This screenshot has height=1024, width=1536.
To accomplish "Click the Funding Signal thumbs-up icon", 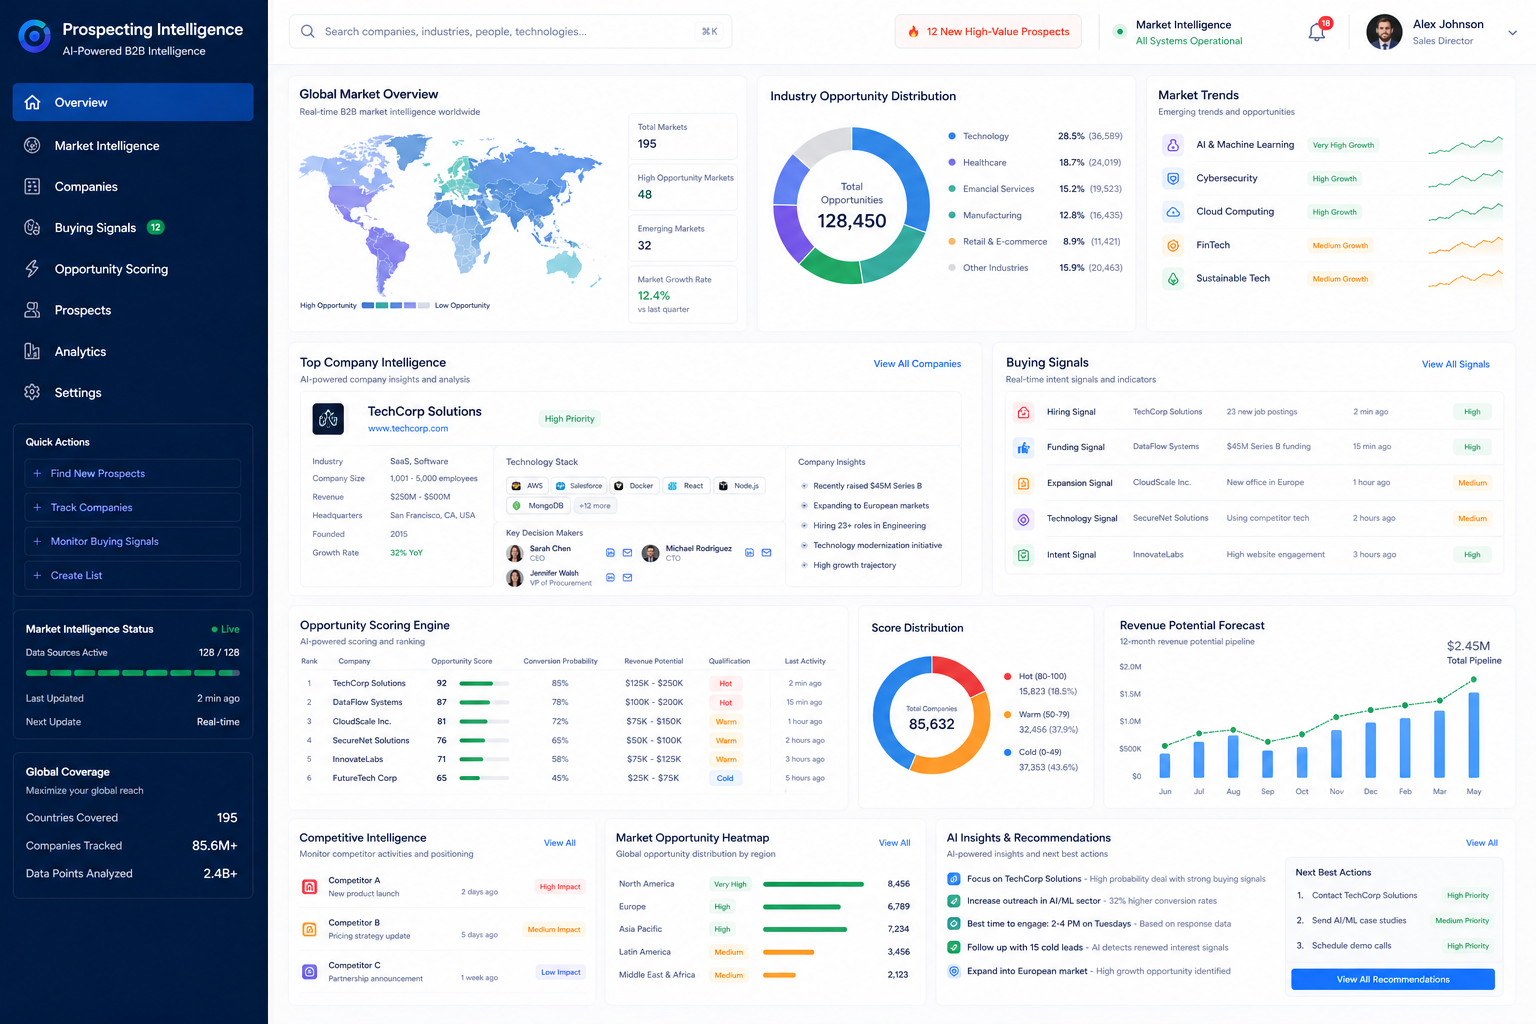I will (1023, 447).
